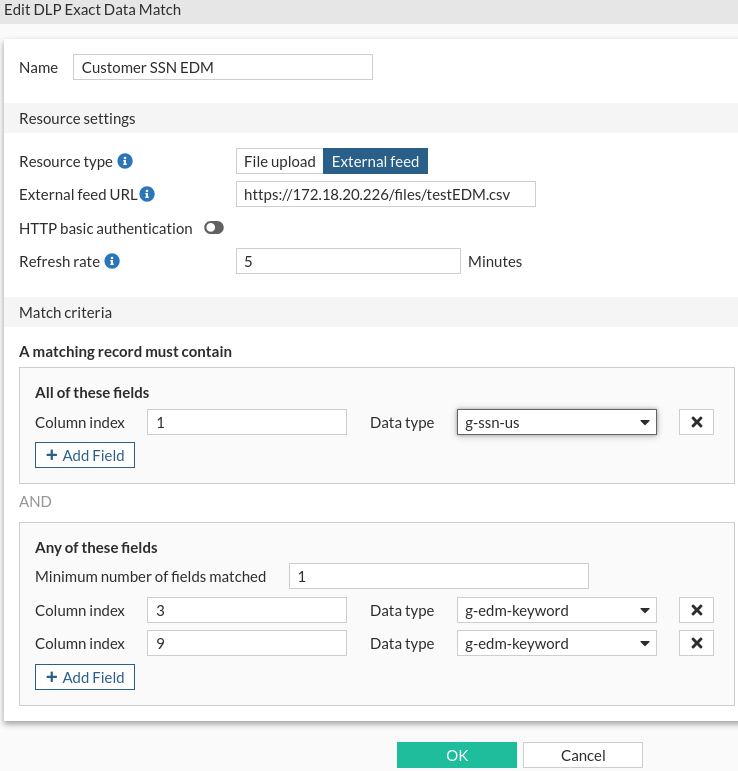Viewport: 738px width, 771px height.
Task: Click the Refresh rate info icon
Action: 112,261
